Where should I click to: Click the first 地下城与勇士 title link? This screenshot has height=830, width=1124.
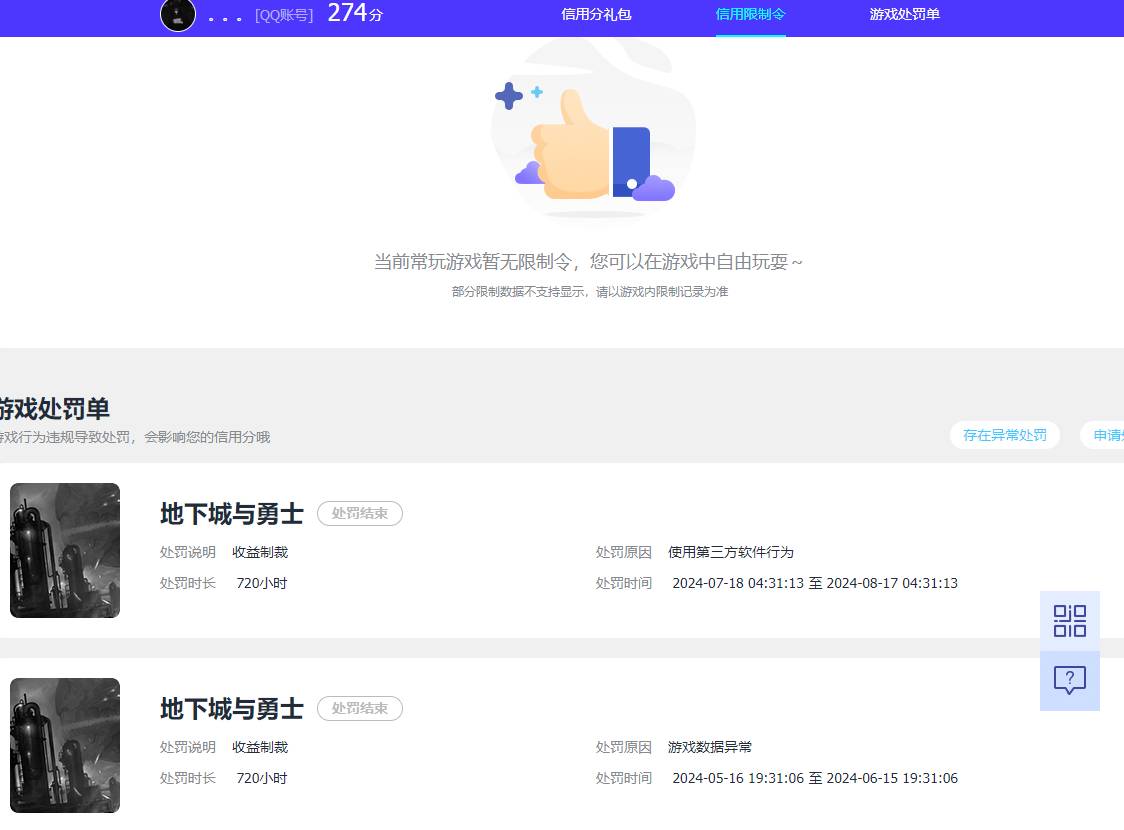tap(231, 513)
